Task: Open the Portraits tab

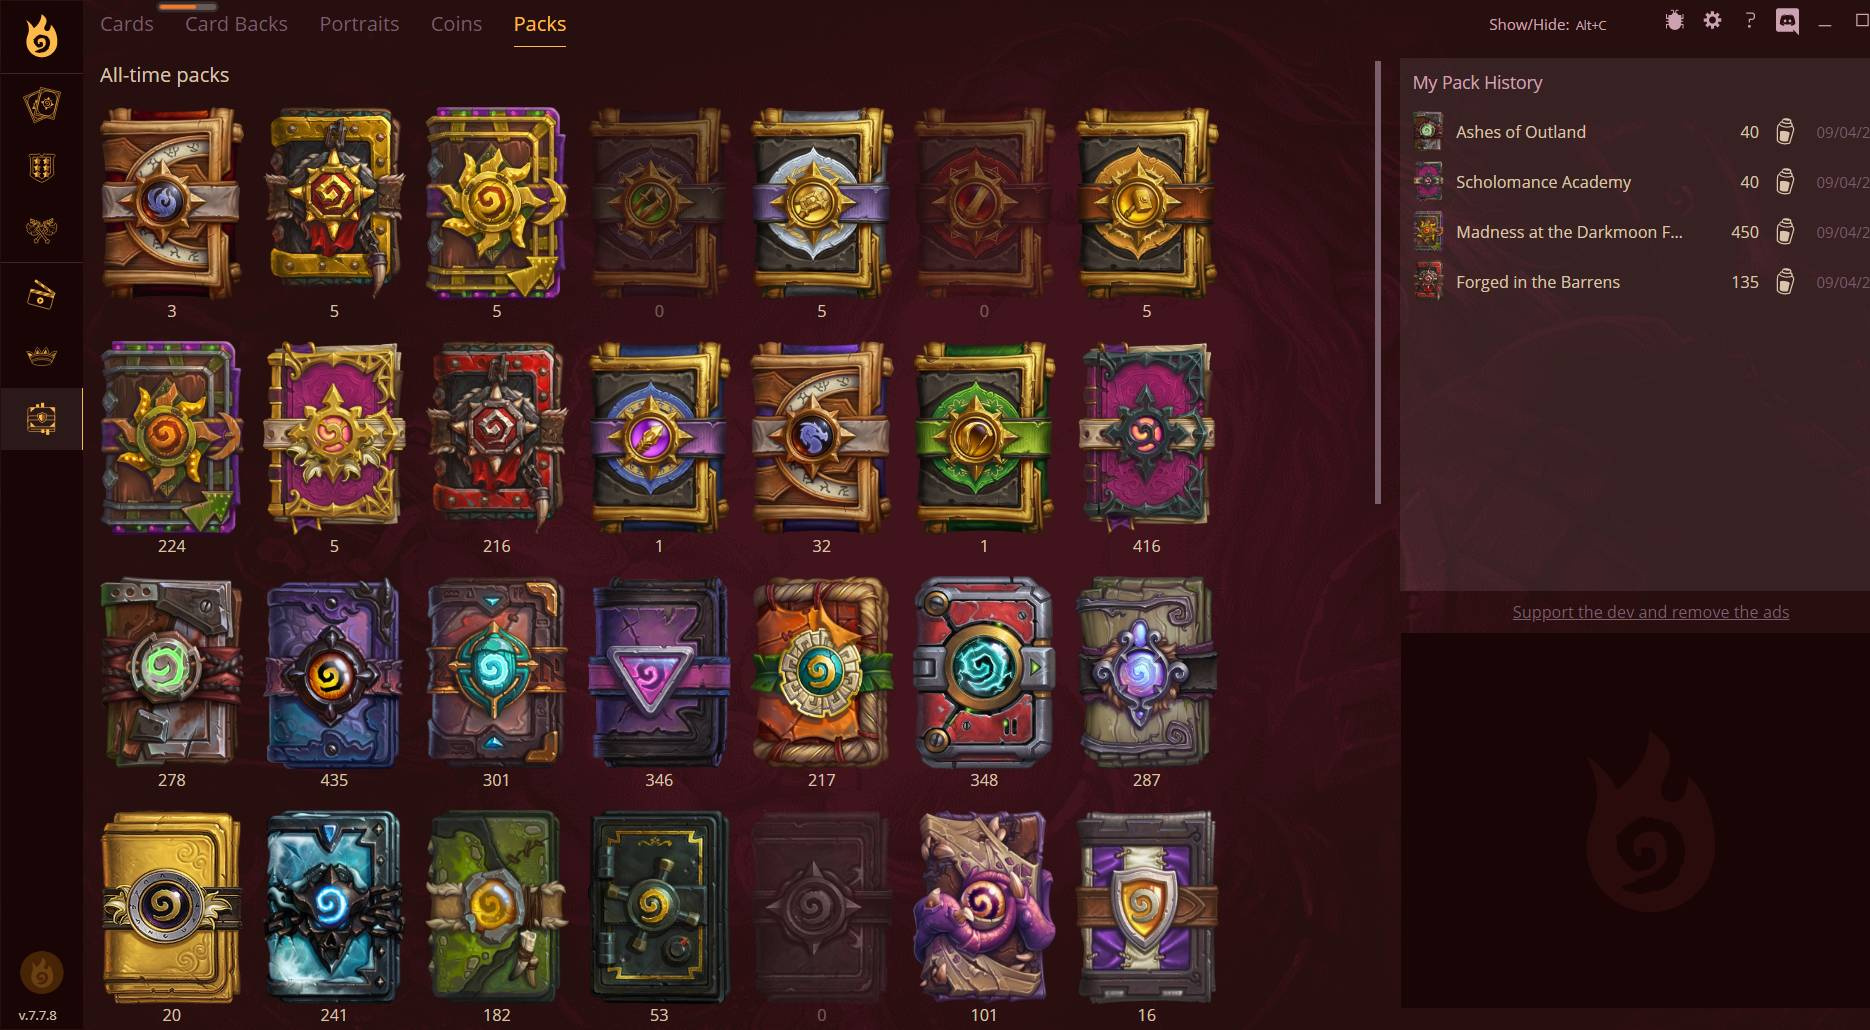Action: 359,24
